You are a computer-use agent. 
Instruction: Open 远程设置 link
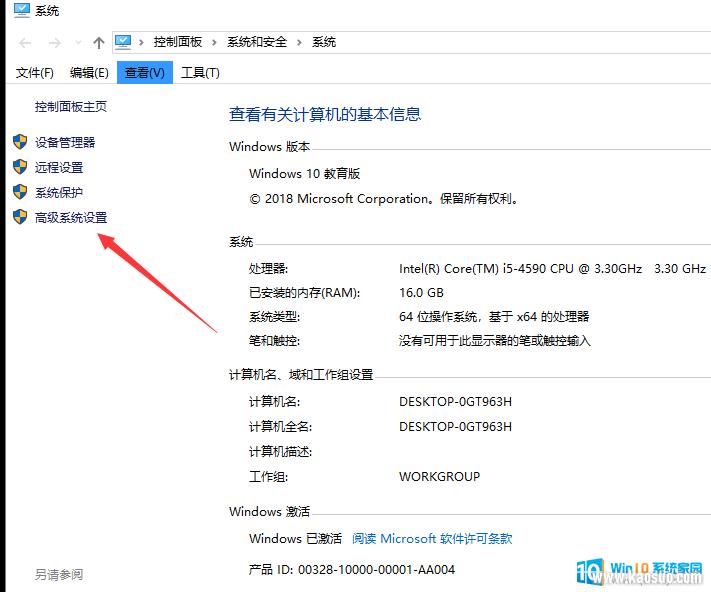[x=59, y=168]
